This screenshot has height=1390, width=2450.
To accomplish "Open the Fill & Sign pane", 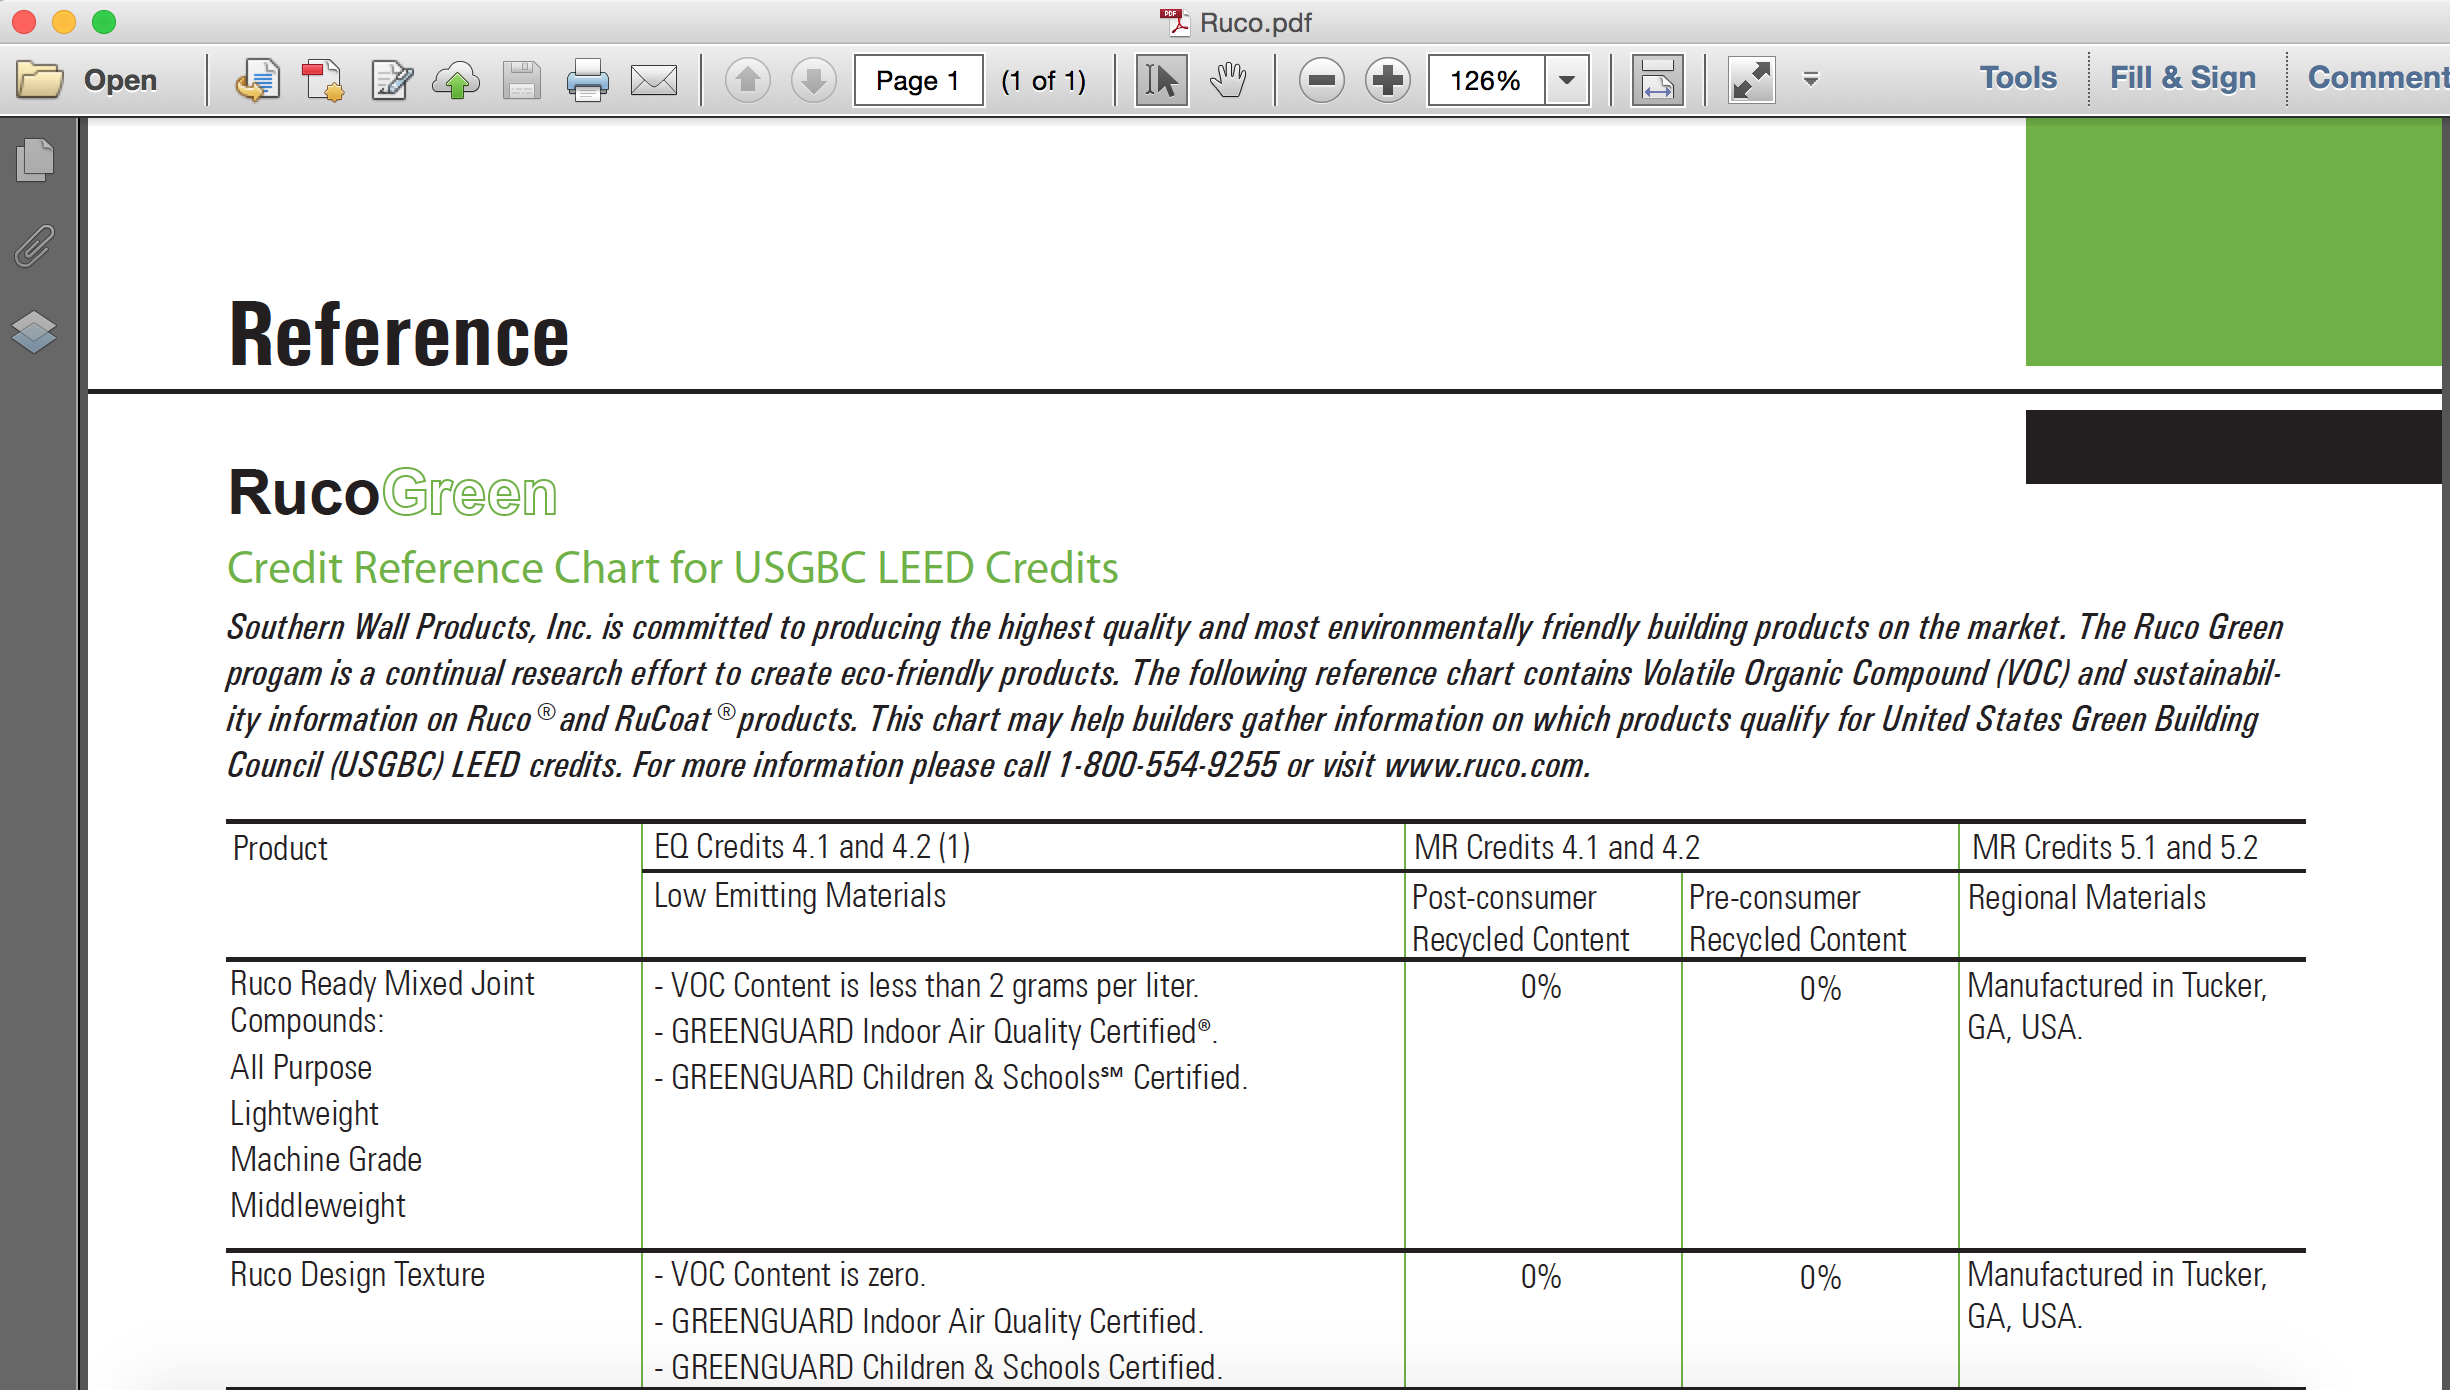I will point(2182,78).
